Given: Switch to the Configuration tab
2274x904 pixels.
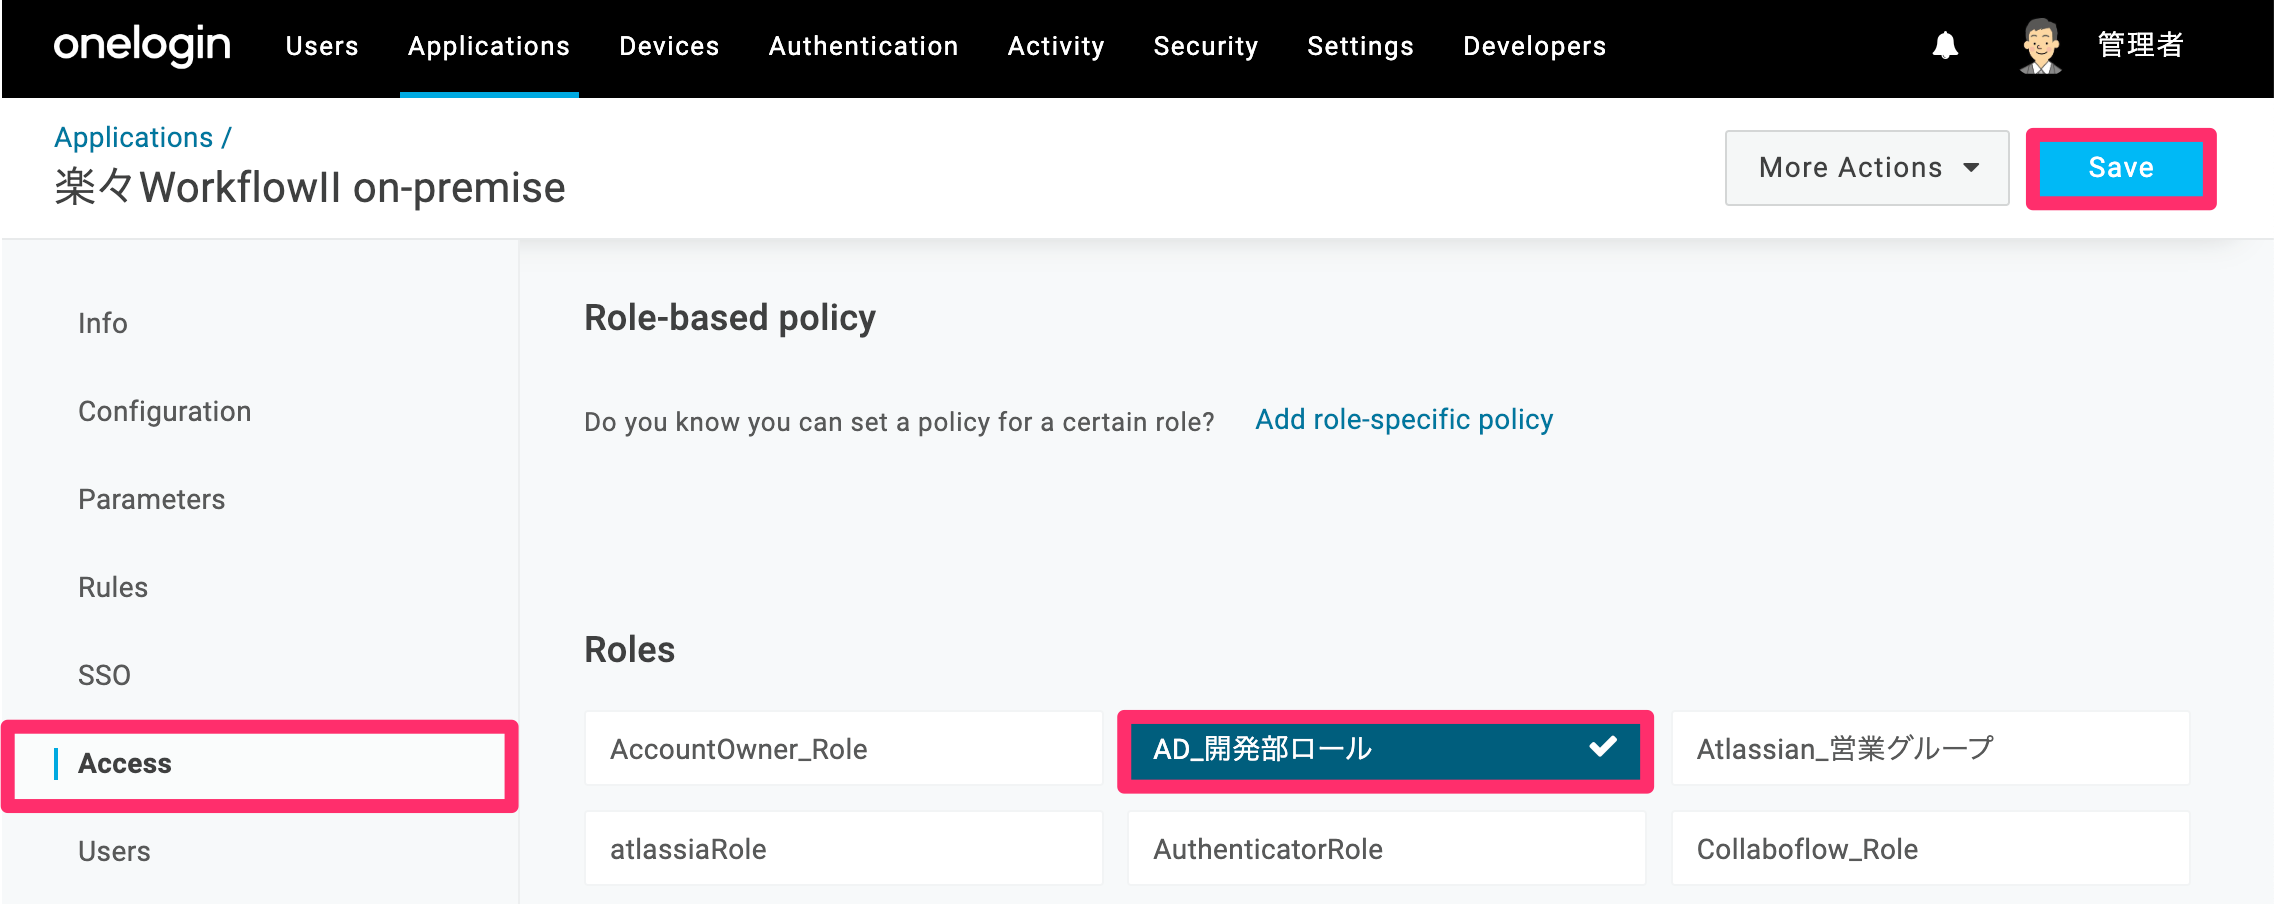Looking at the screenshot, I should click(x=165, y=411).
